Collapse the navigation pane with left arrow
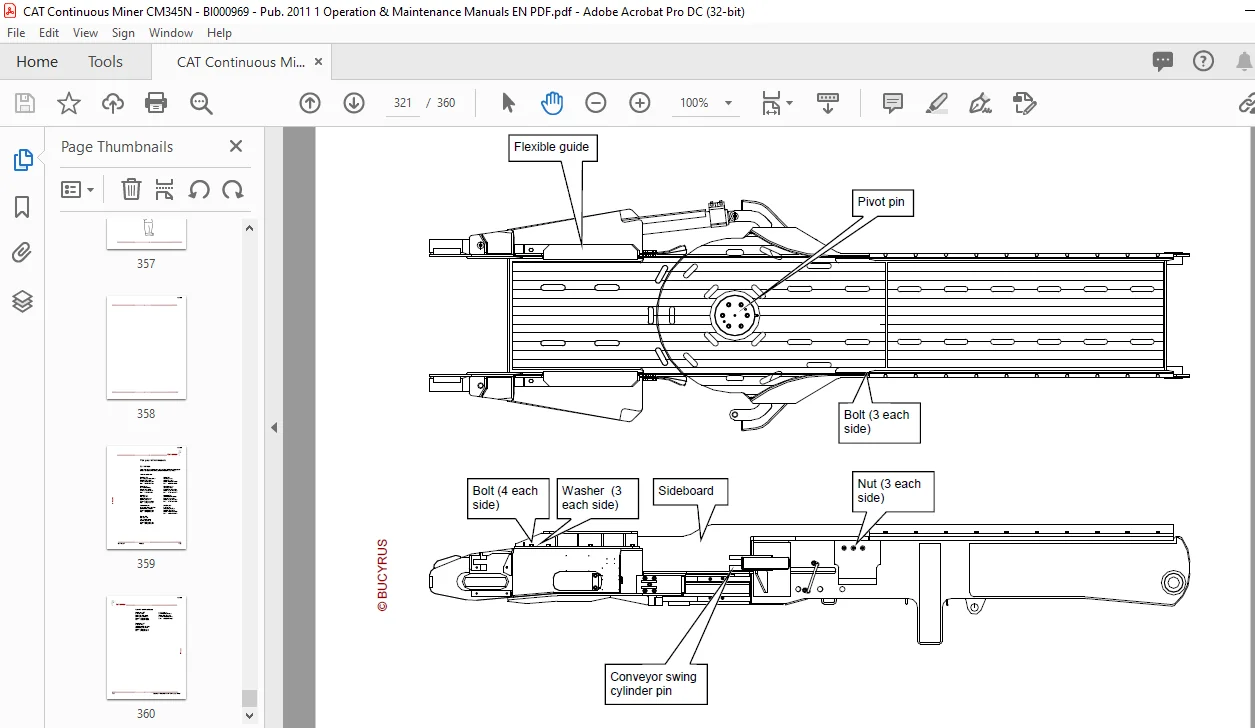This screenshot has width=1255, height=728. [x=274, y=428]
